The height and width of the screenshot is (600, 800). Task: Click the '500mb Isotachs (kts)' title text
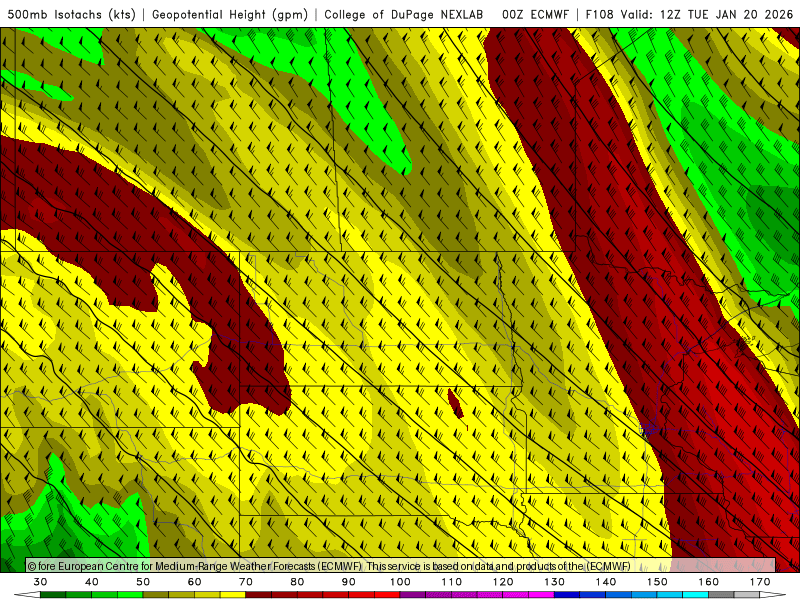pos(71,14)
